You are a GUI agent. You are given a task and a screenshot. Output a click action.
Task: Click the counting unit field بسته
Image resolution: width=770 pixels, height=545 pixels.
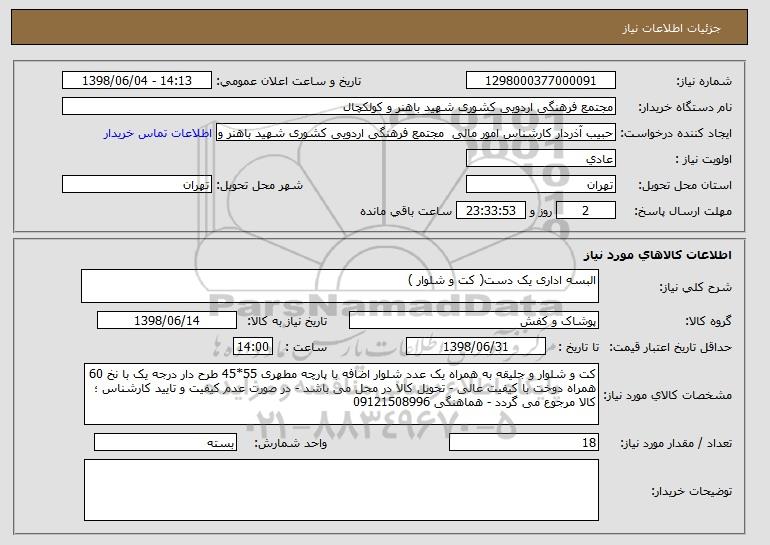165,442
